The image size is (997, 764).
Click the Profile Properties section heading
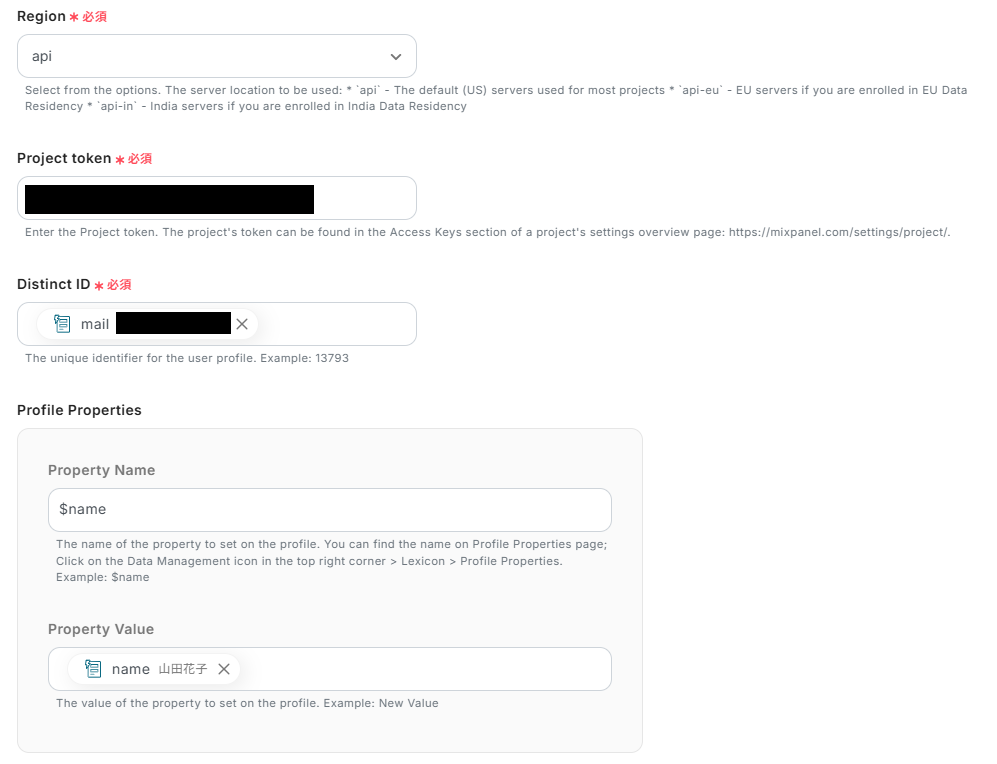(x=79, y=410)
